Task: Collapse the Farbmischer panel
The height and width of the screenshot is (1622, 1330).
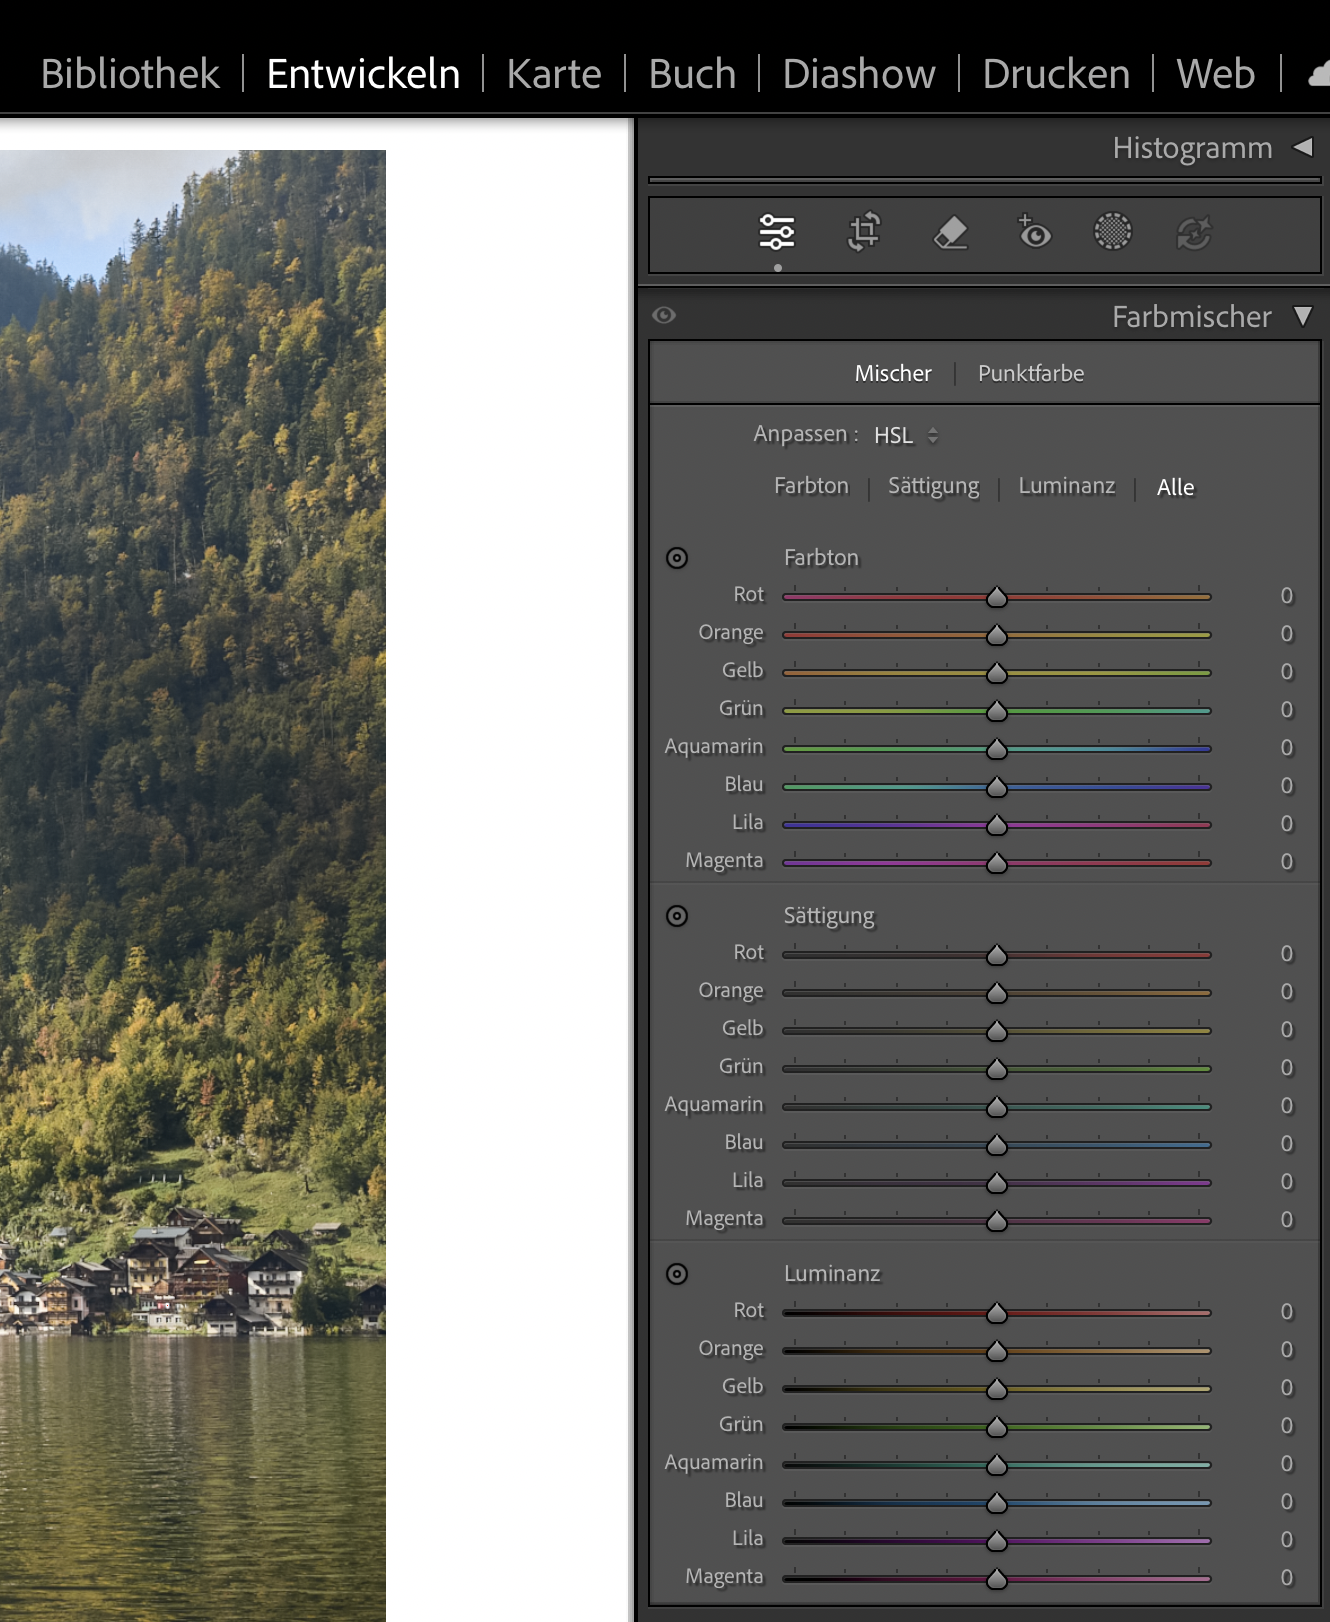Action: (x=1302, y=317)
